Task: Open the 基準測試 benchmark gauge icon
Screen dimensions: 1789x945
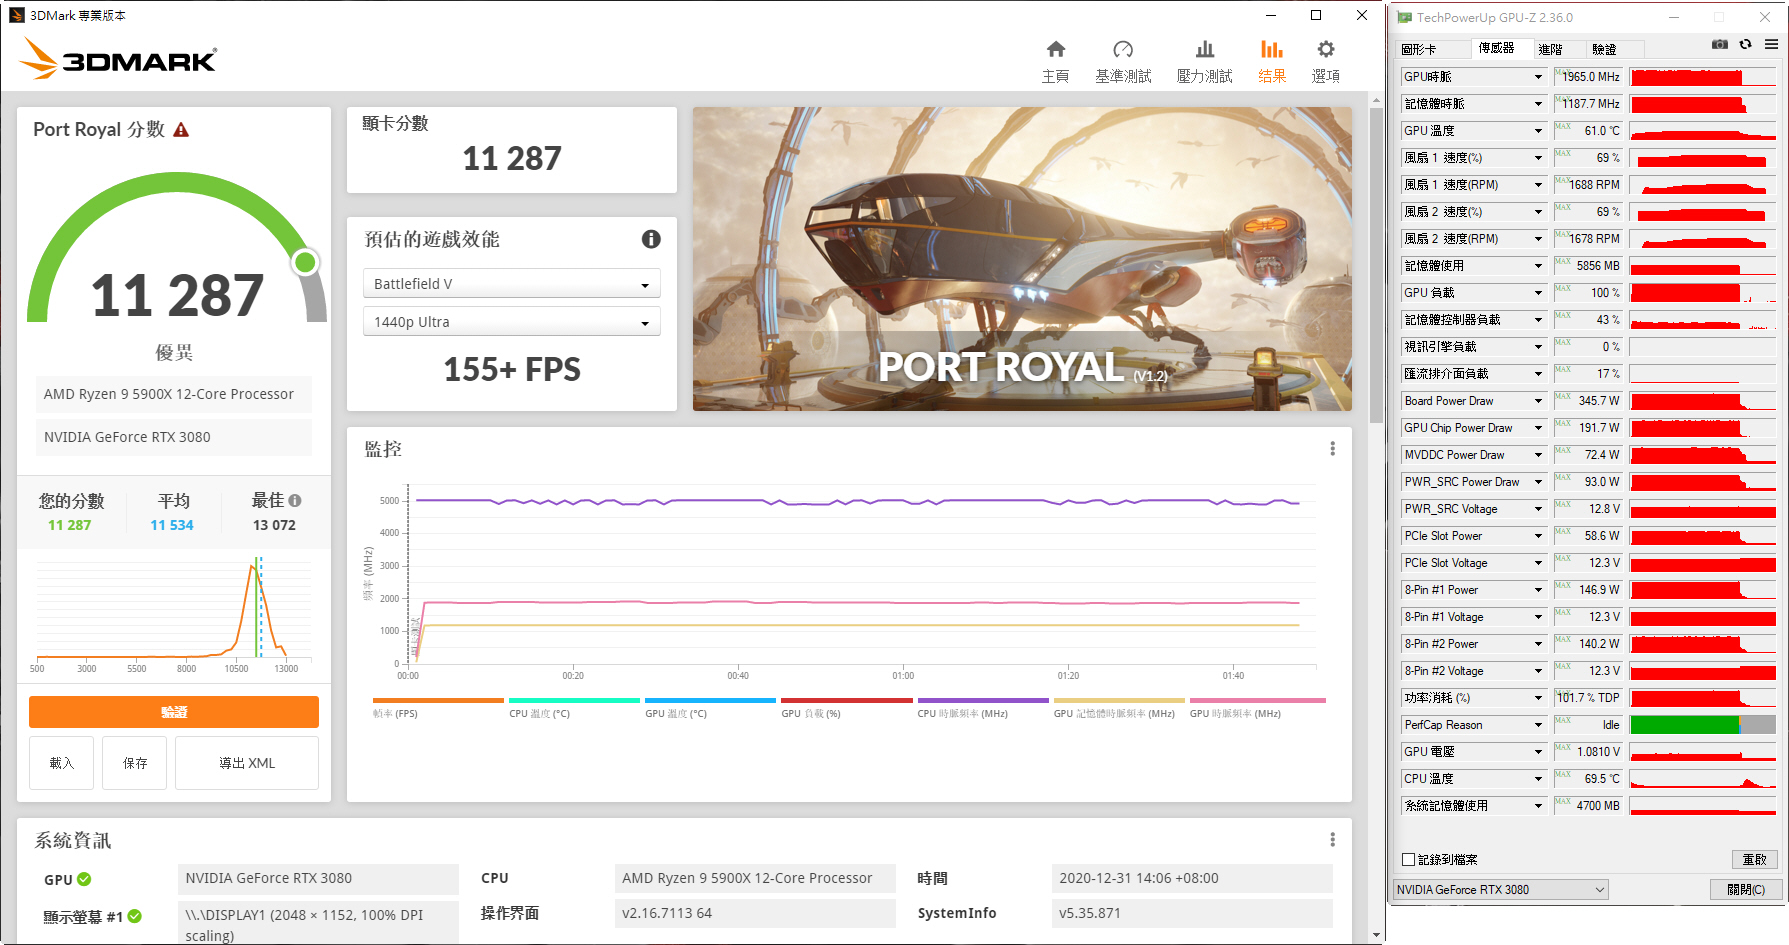Action: pos(1123,49)
